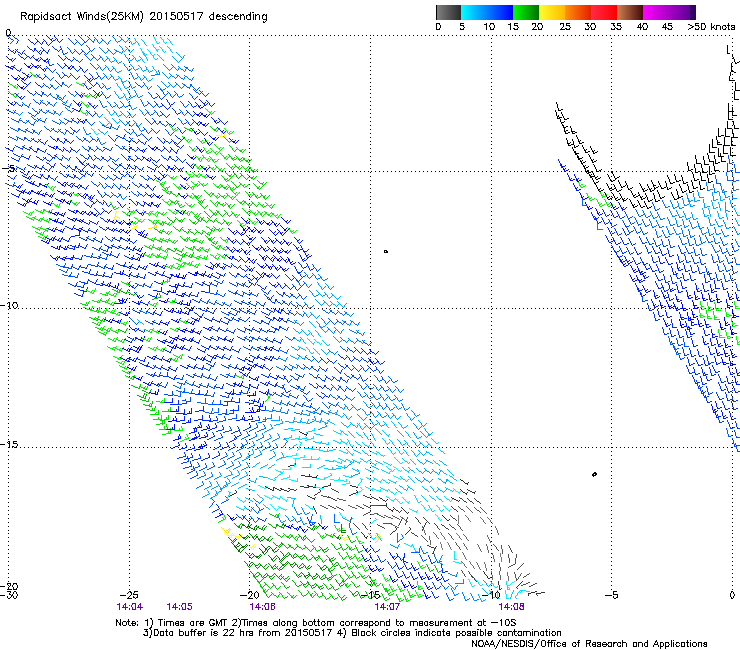Click the NOAA/NESDIS credit line

pyautogui.click(x=589, y=644)
